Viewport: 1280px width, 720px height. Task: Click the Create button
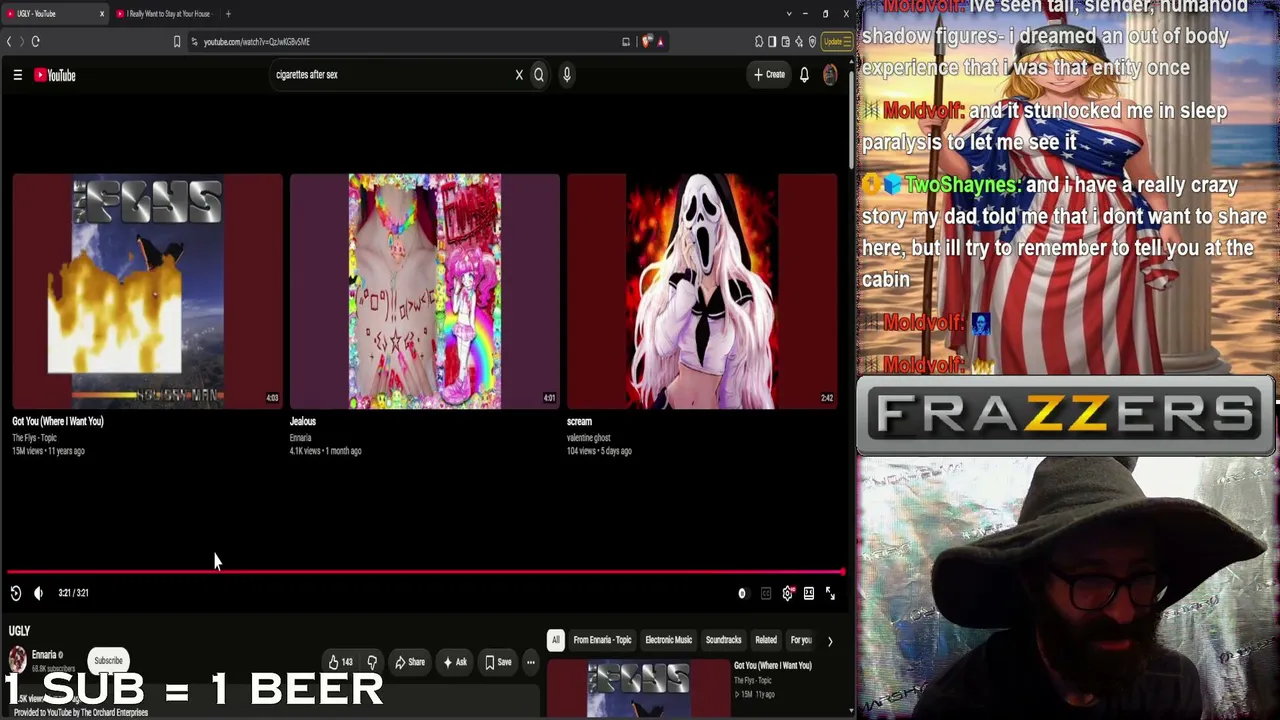769,75
